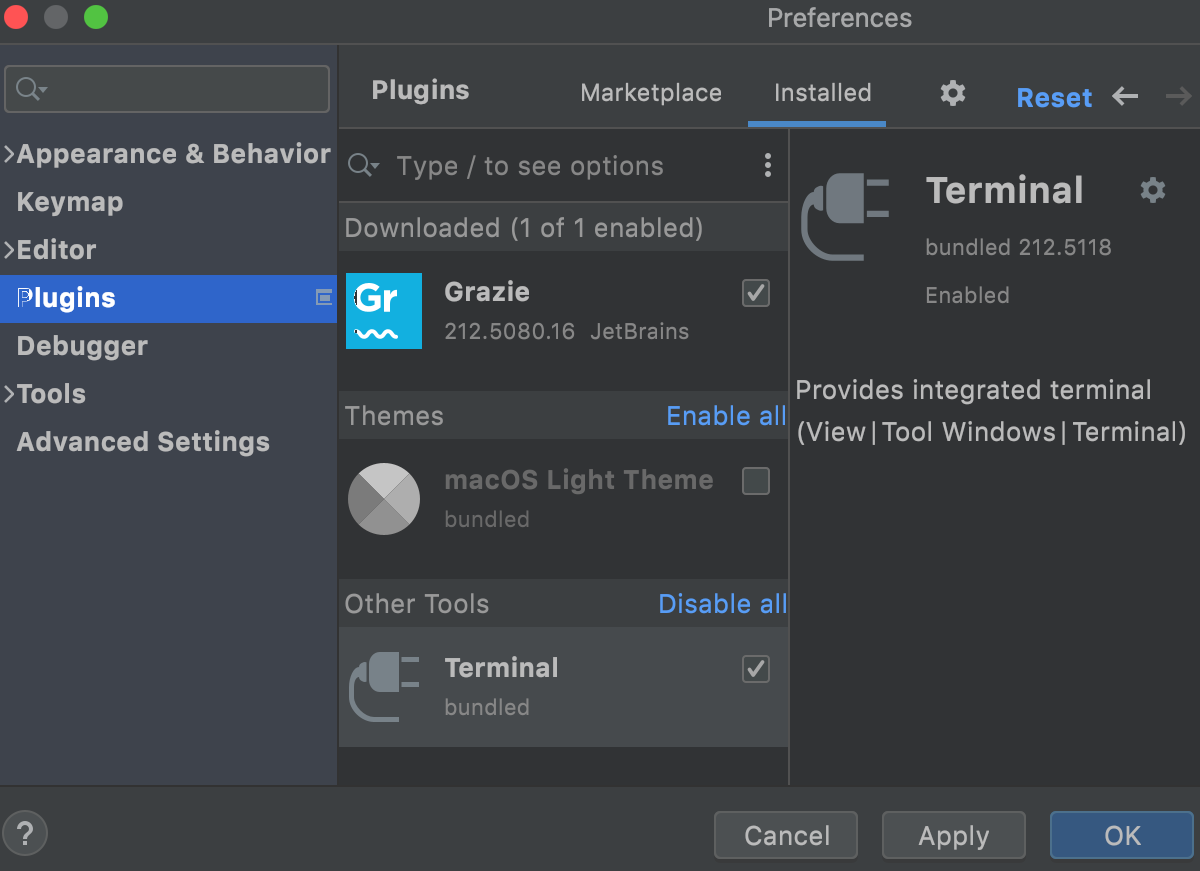Screen dimensions: 1200x871
Task: Disable the Grazie plugin checkbox
Action: 755,293
